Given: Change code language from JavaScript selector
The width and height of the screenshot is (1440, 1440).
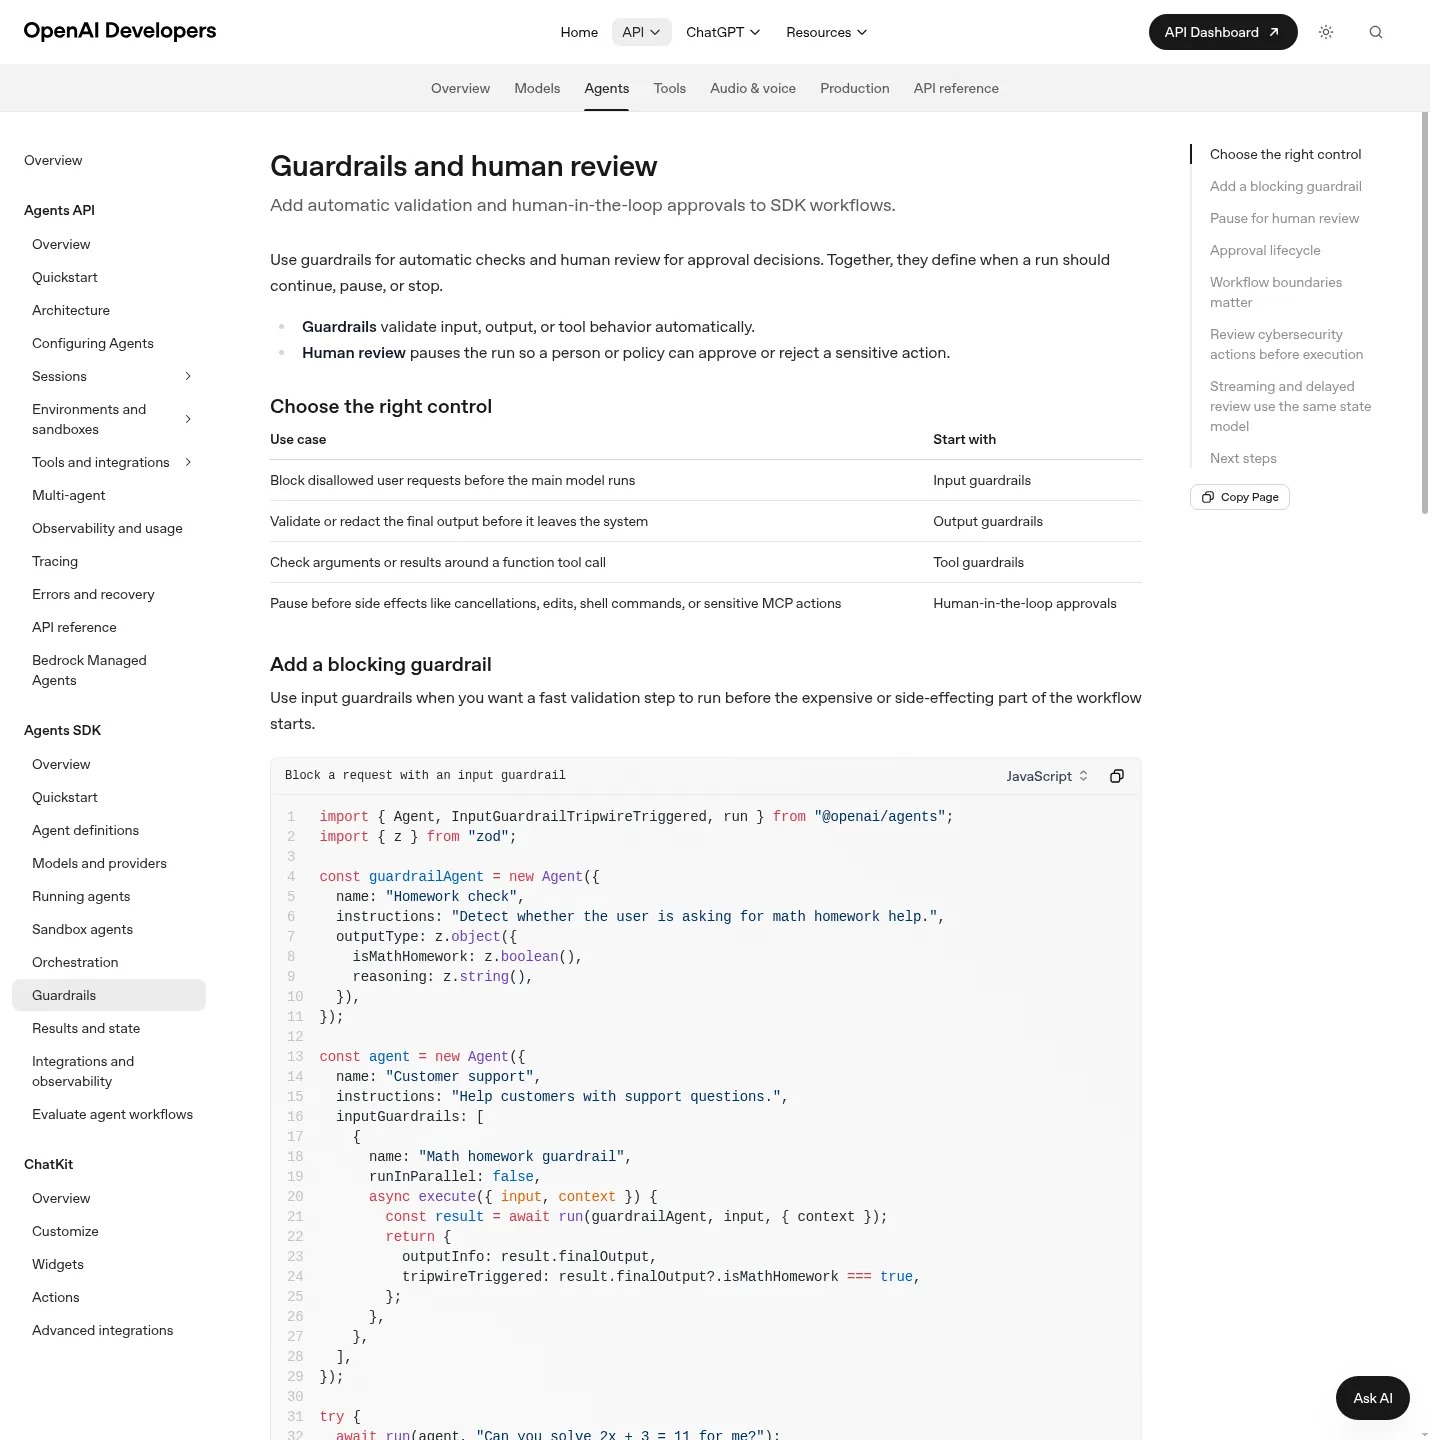Looking at the screenshot, I should tap(1047, 776).
